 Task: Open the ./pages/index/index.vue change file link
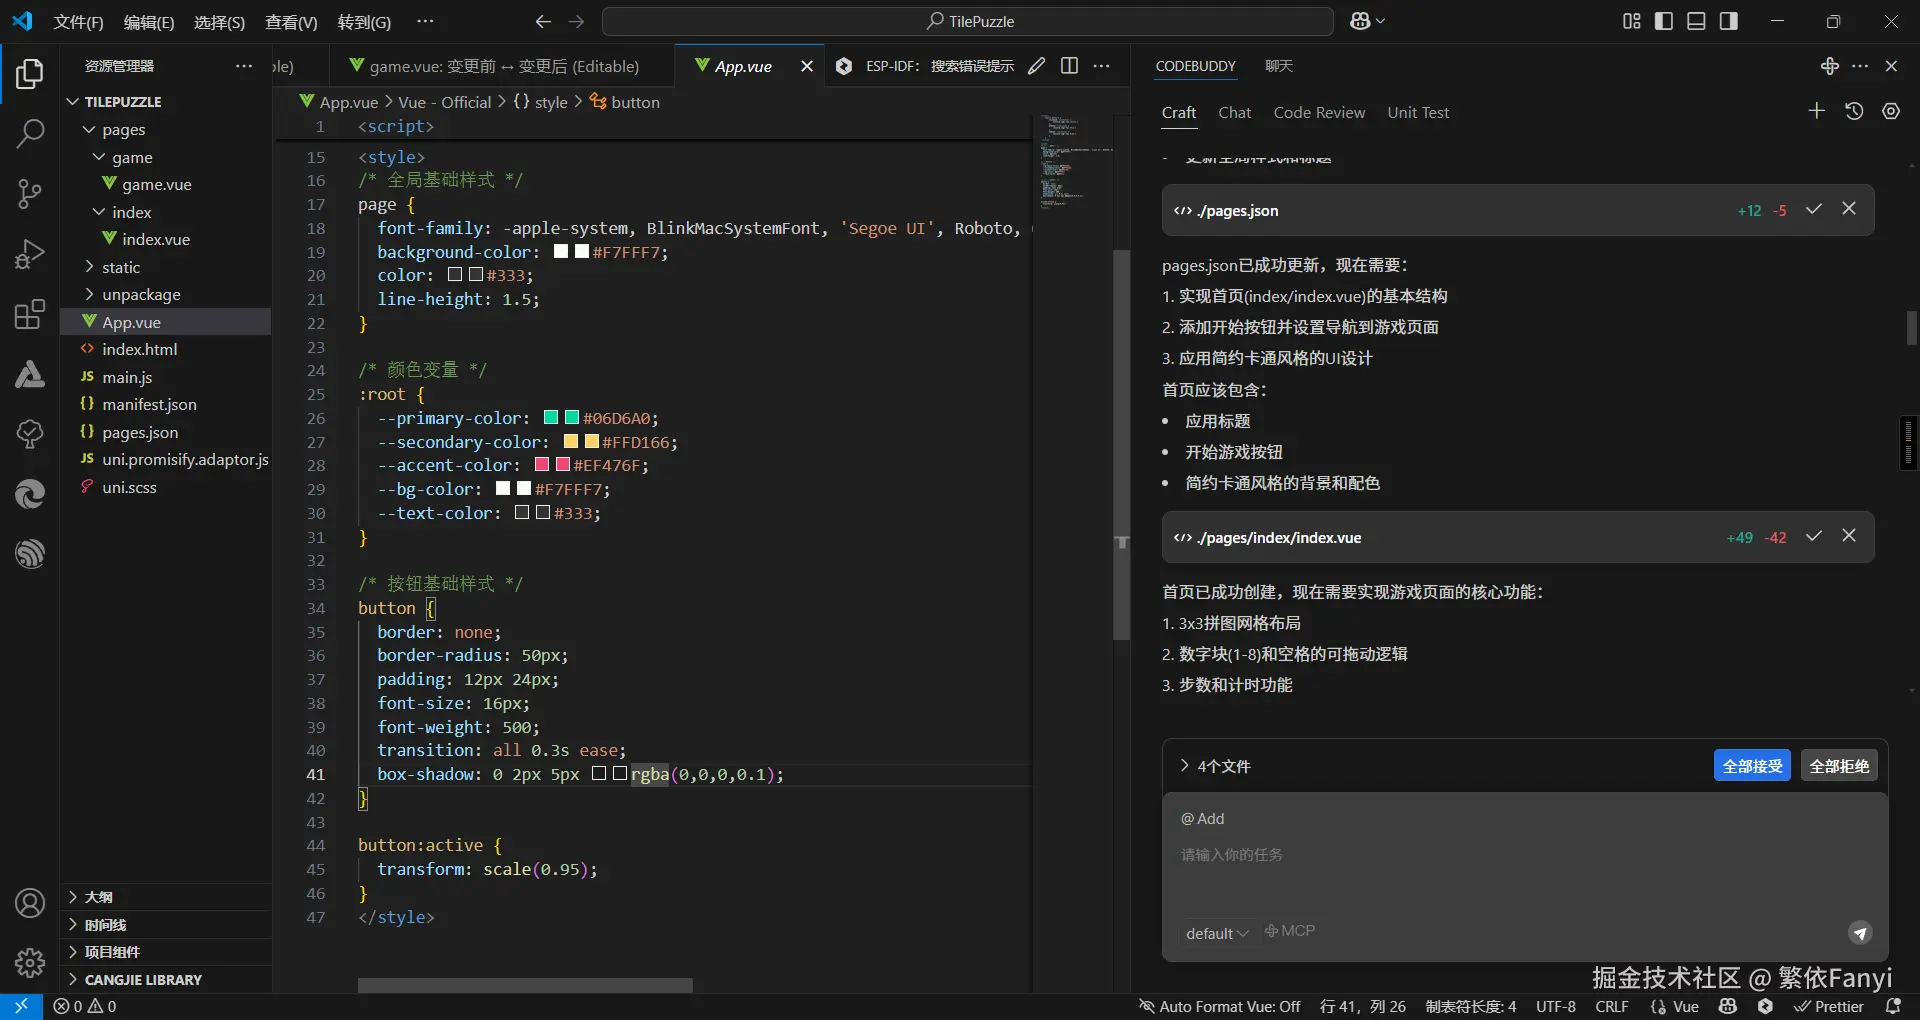coord(1279,537)
